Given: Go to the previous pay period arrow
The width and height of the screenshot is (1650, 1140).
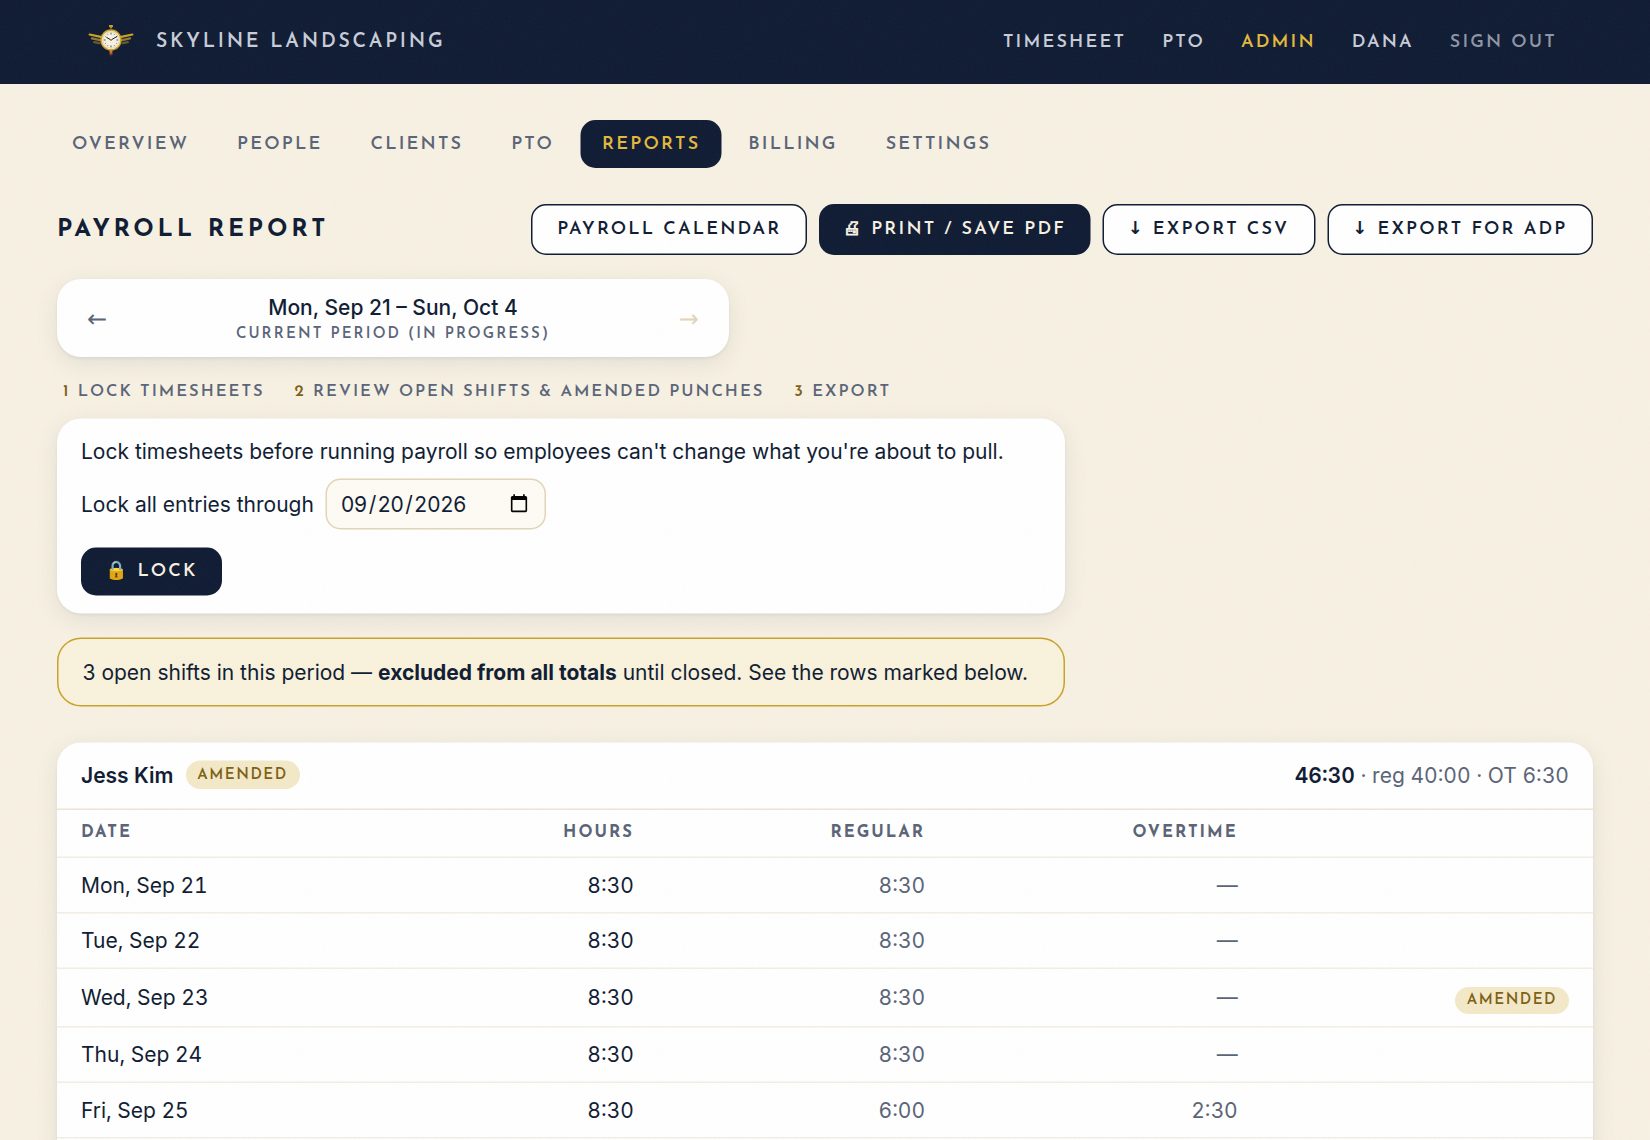Looking at the screenshot, I should [x=97, y=319].
